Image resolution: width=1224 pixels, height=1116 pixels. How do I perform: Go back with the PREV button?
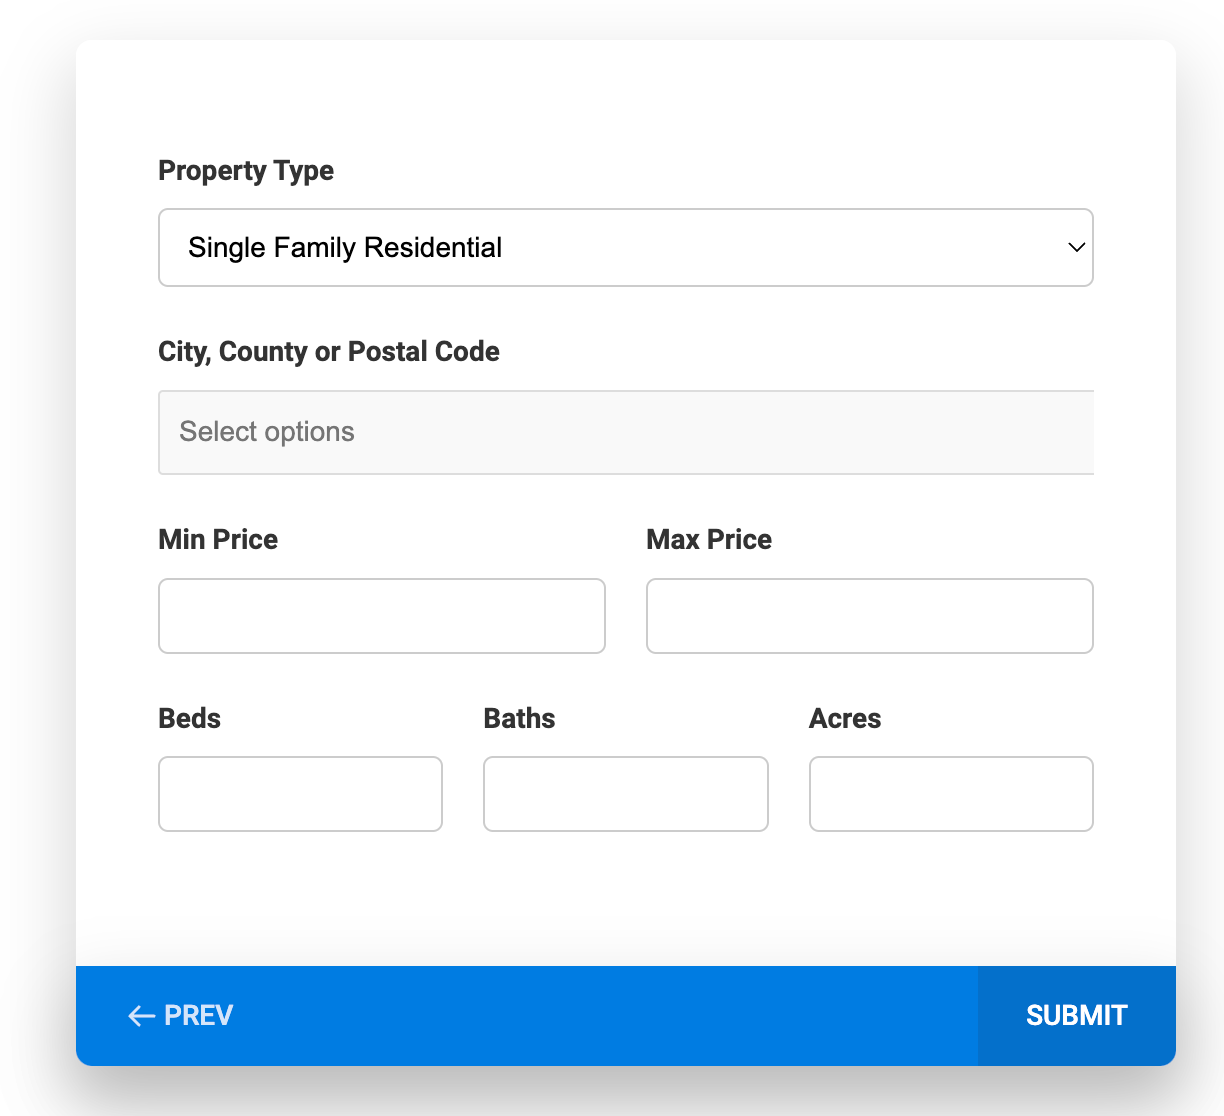click(181, 1016)
